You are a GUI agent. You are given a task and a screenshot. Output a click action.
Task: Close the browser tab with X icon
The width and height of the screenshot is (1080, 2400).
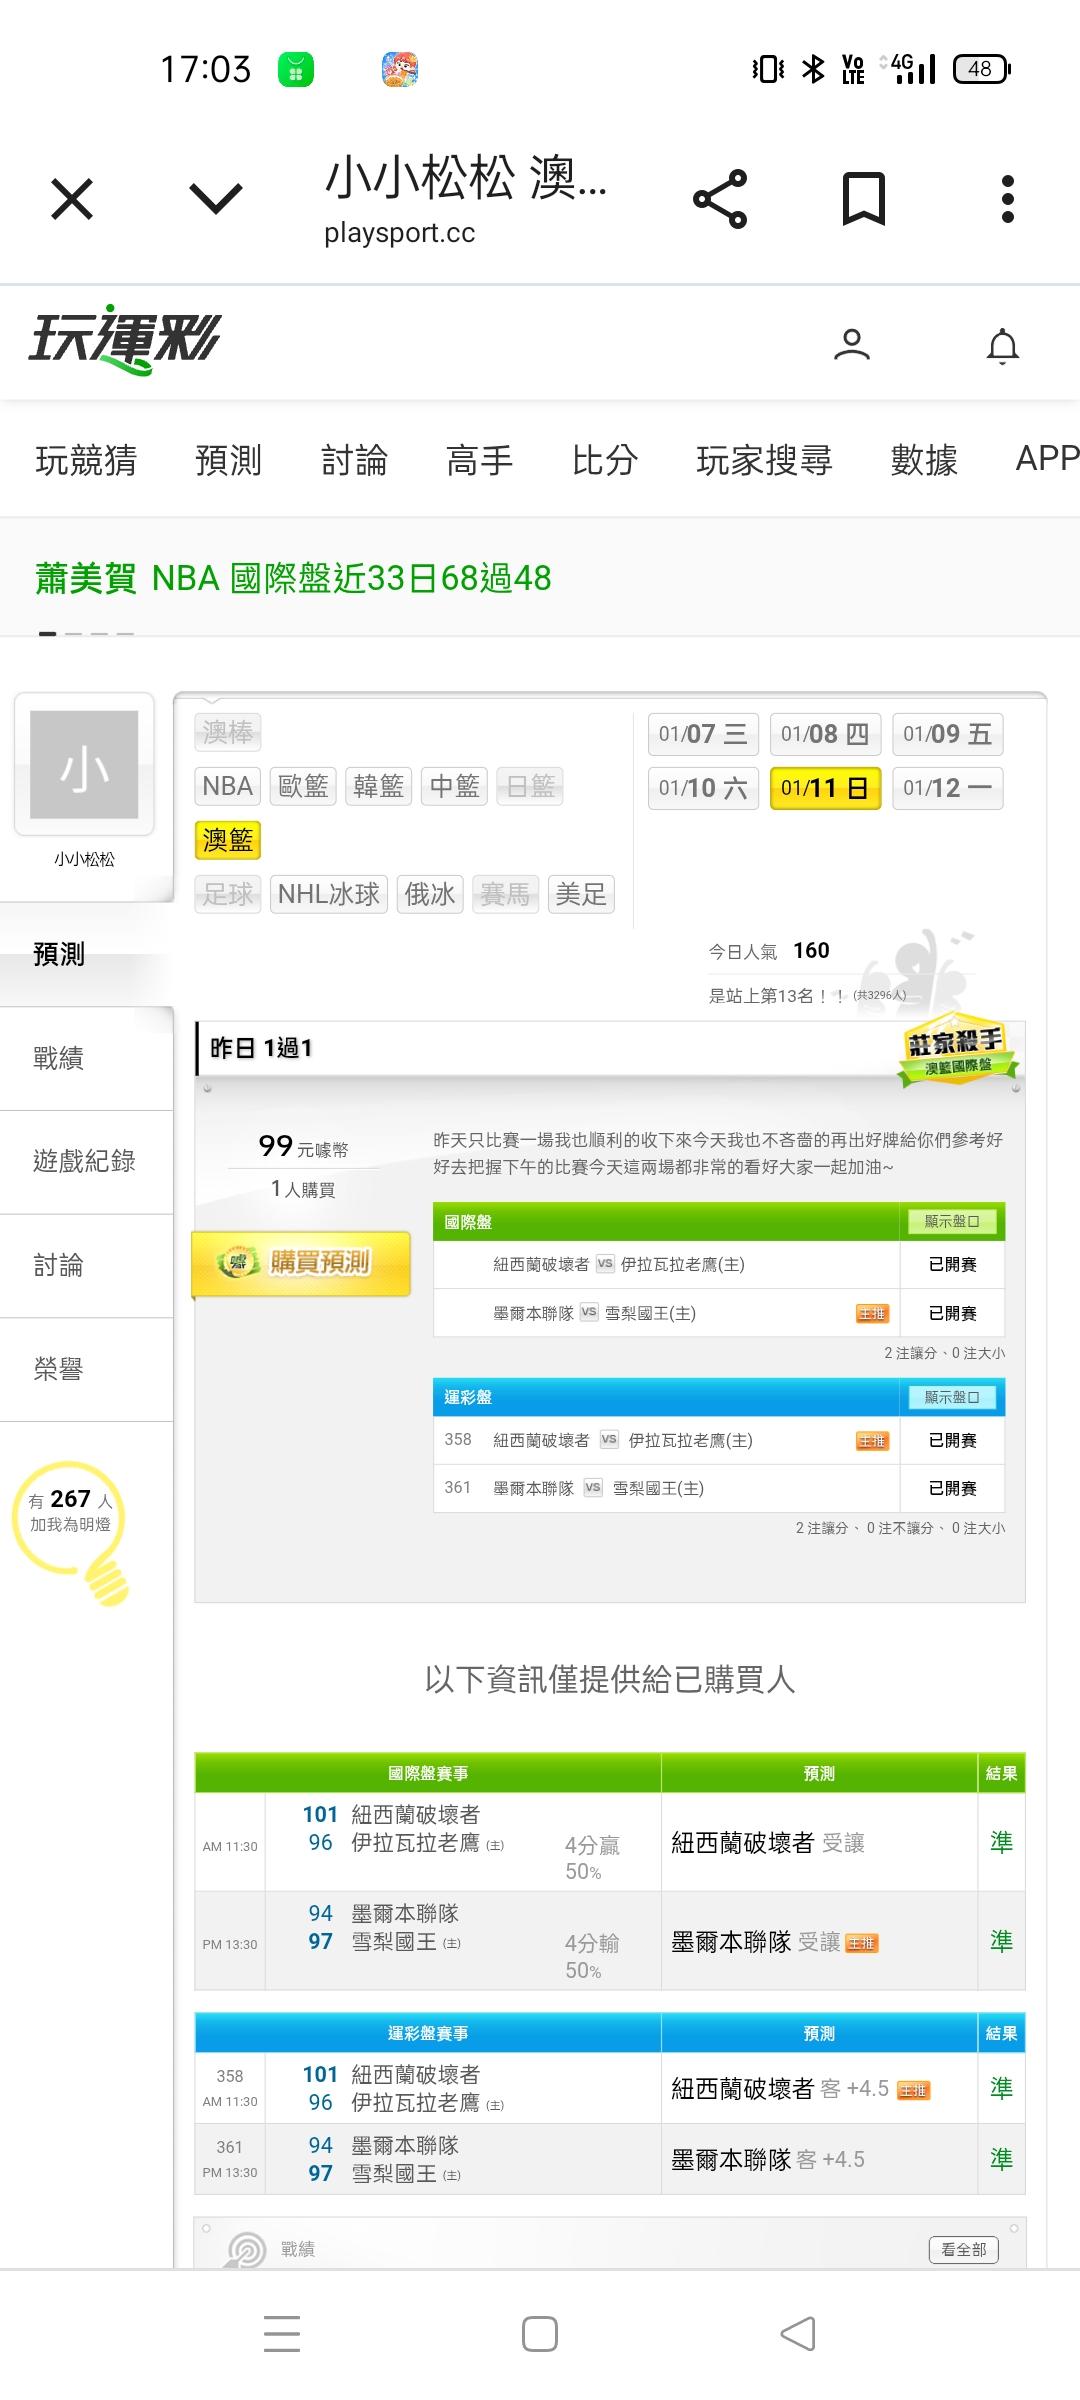pyautogui.click(x=72, y=199)
